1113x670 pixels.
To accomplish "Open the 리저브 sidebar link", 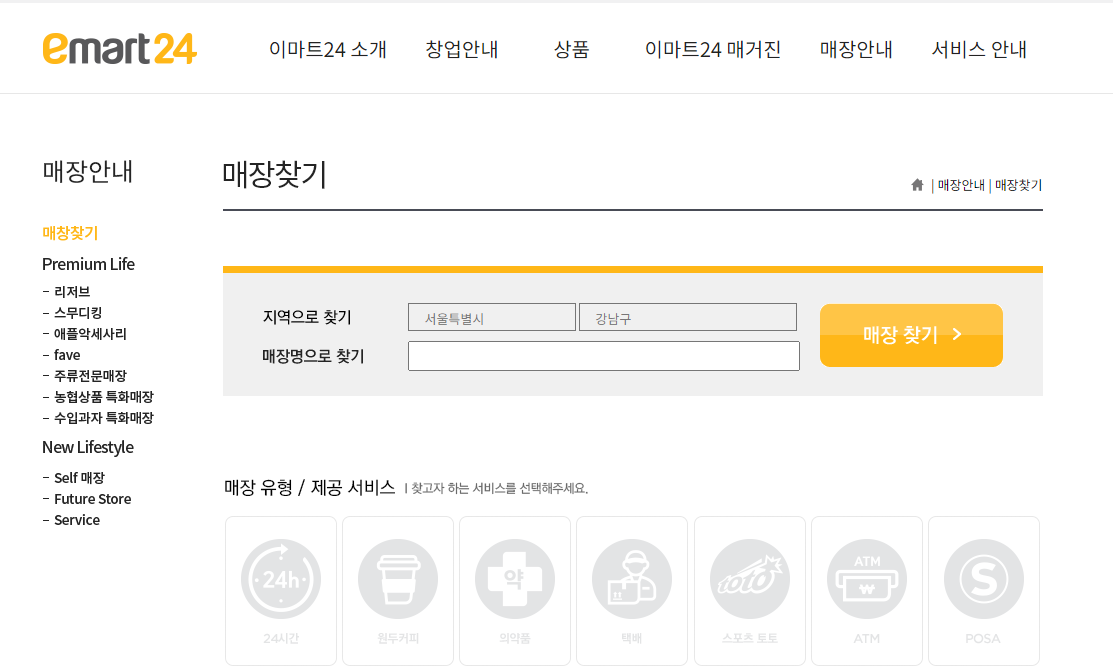I will [x=72, y=292].
